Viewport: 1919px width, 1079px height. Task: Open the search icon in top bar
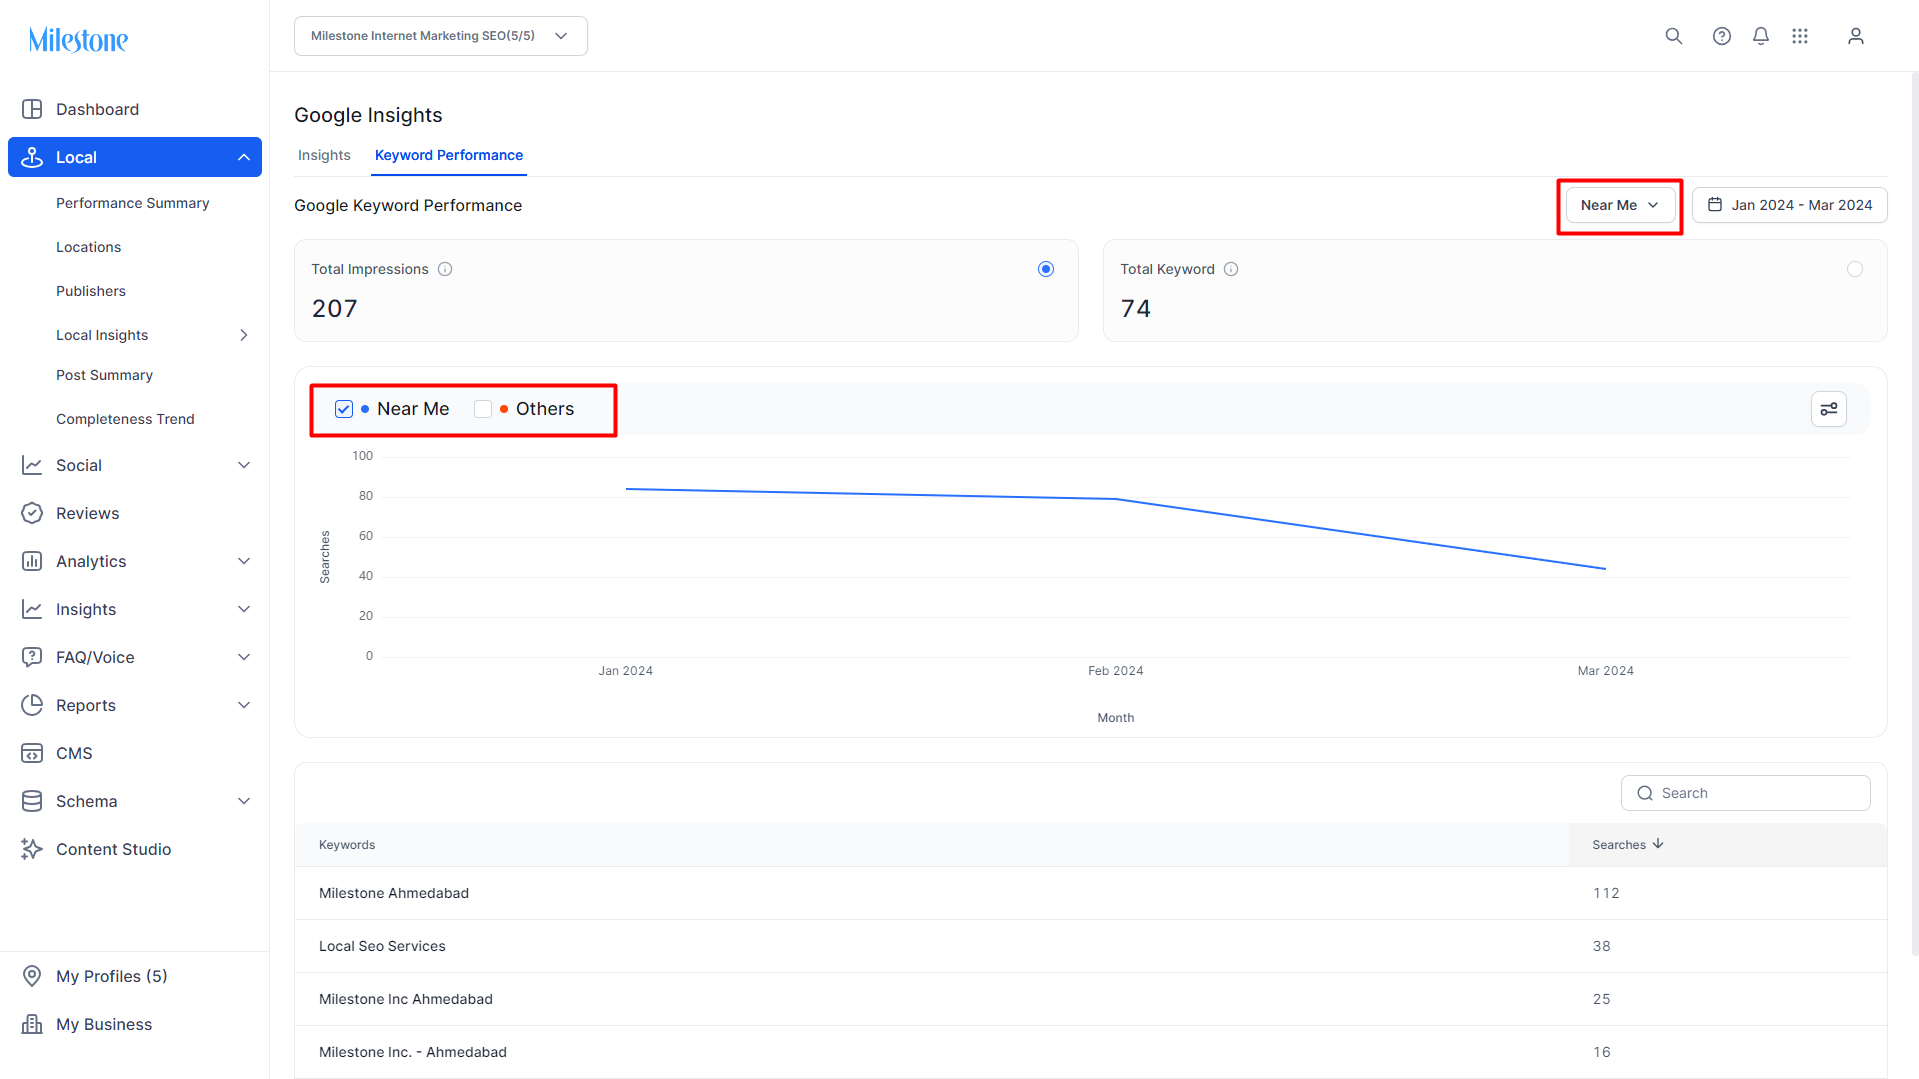click(1674, 36)
